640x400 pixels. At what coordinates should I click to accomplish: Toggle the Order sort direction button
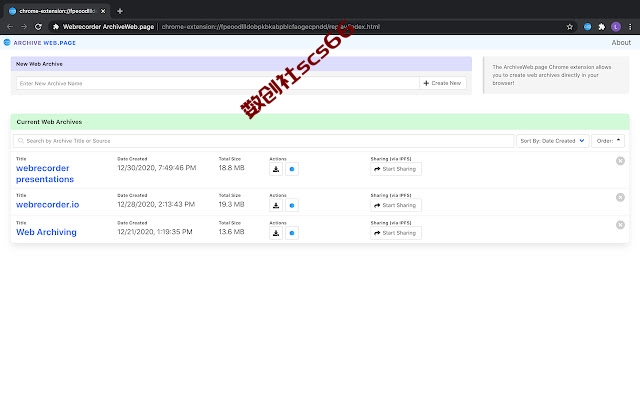(x=608, y=141)
